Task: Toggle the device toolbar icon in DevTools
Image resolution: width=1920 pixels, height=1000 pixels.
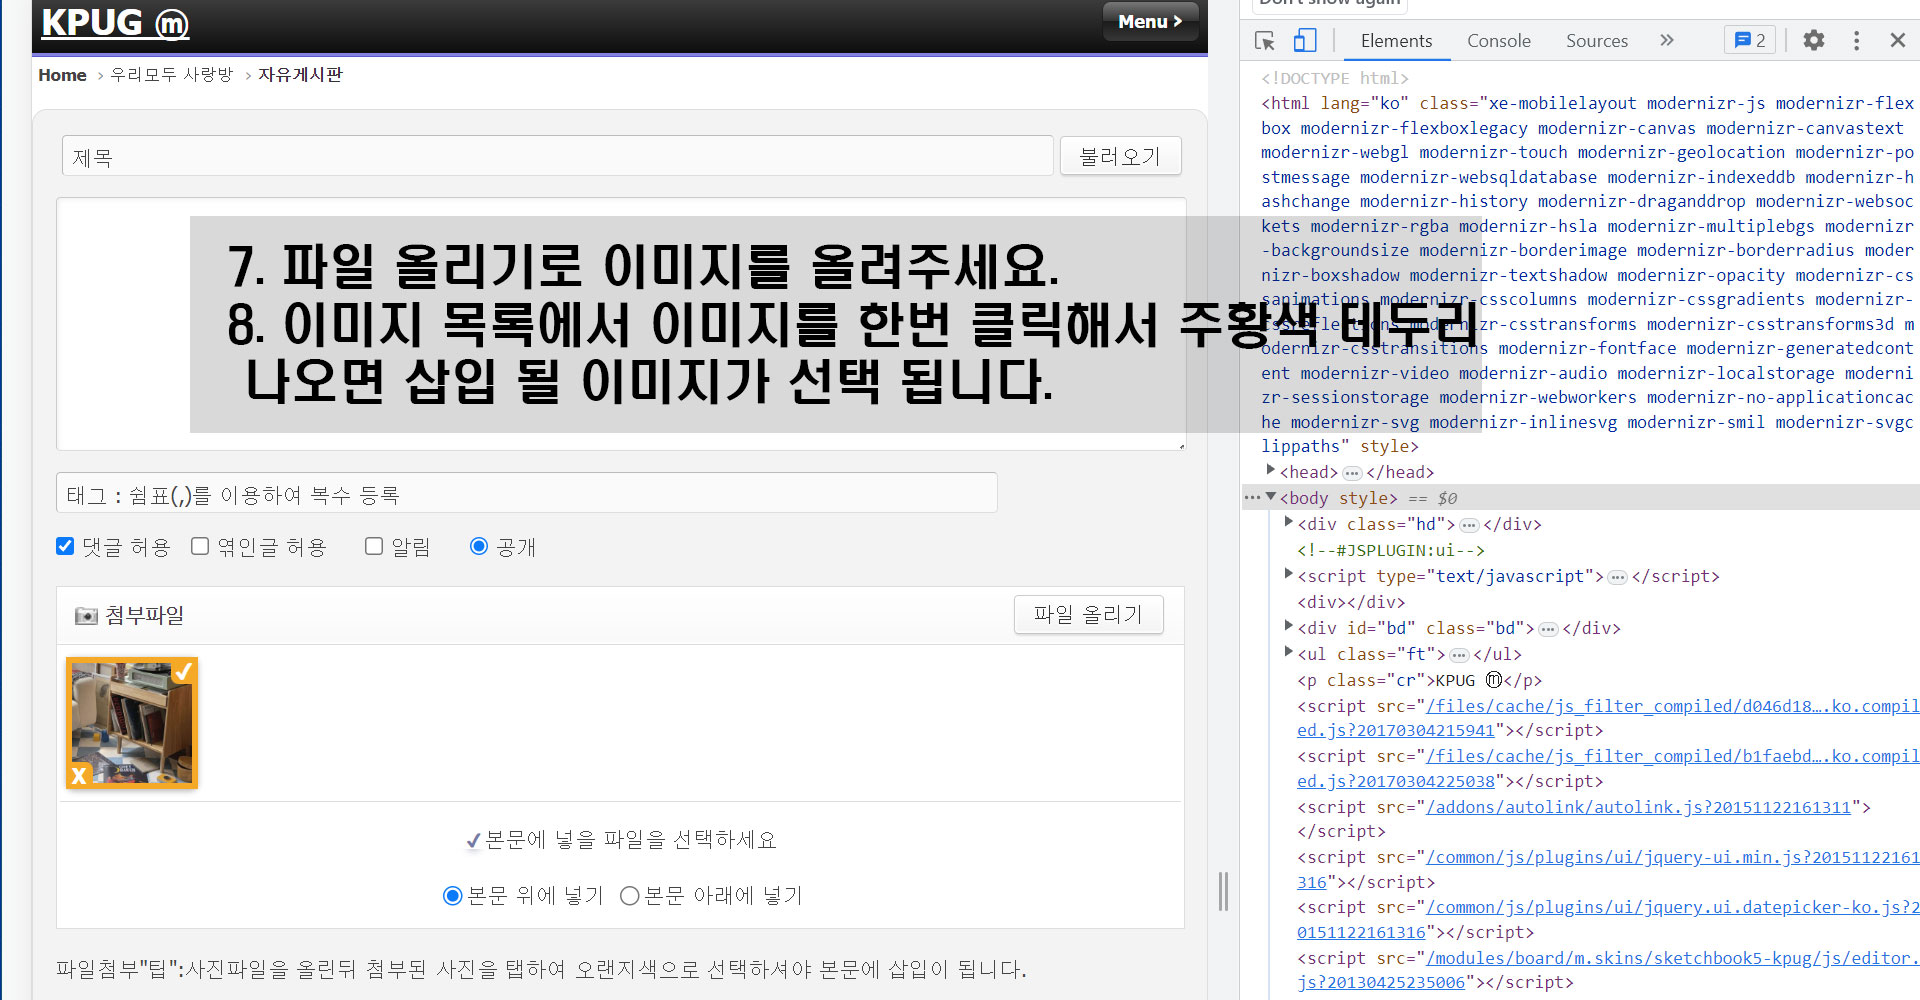Action: [1304, 41]
